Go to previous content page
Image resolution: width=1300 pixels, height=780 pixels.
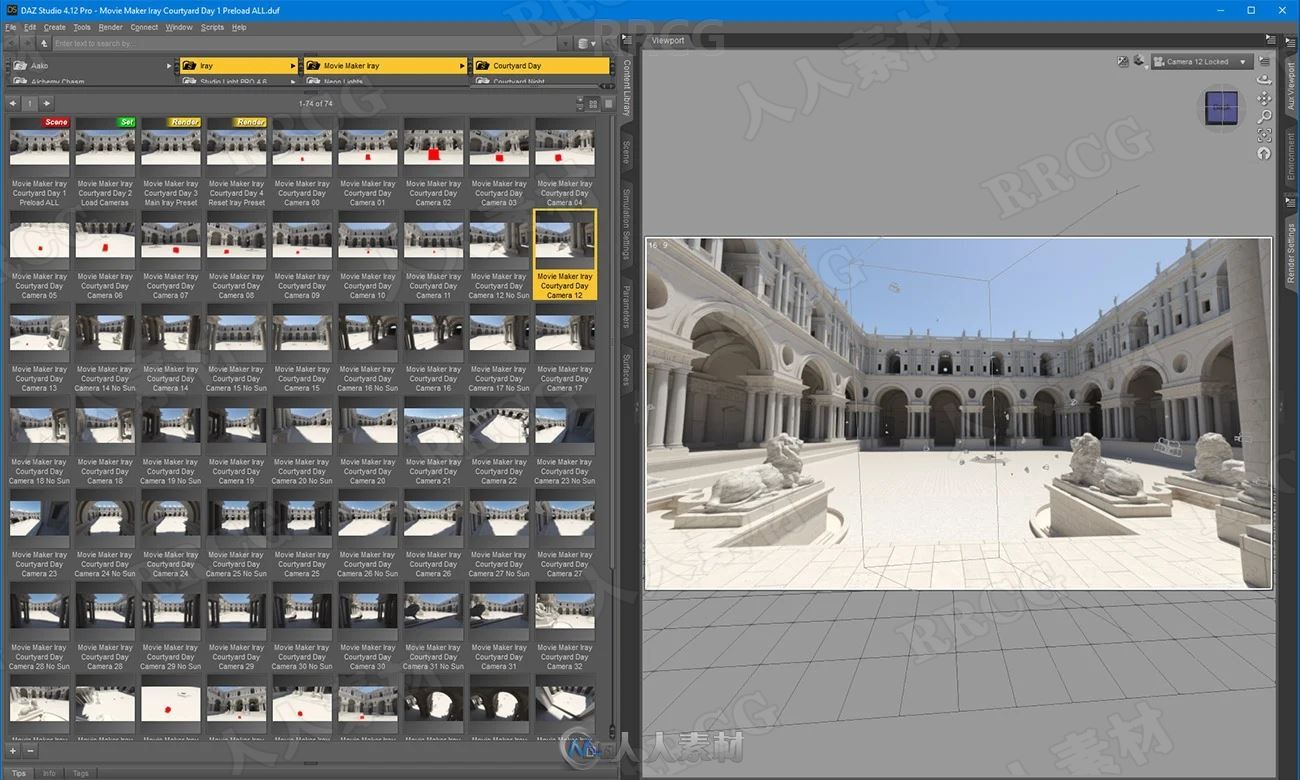(13, 103)
